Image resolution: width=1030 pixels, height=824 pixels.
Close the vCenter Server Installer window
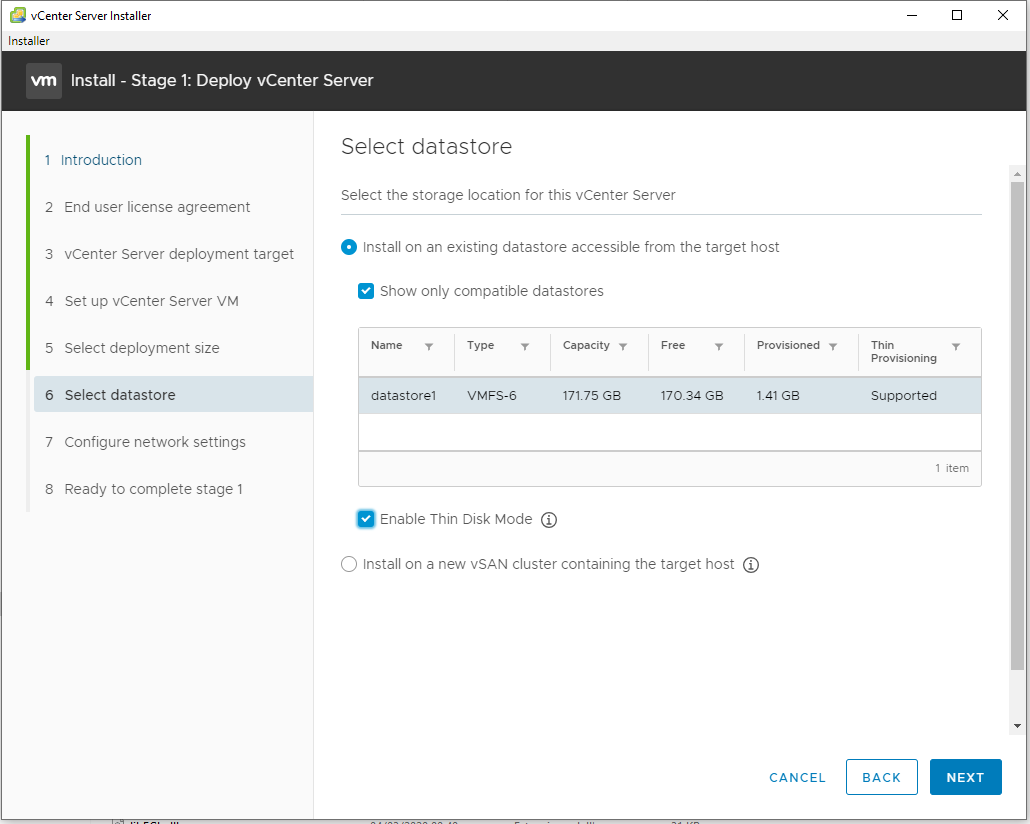pyautogui.click(x=1002, y=15)
